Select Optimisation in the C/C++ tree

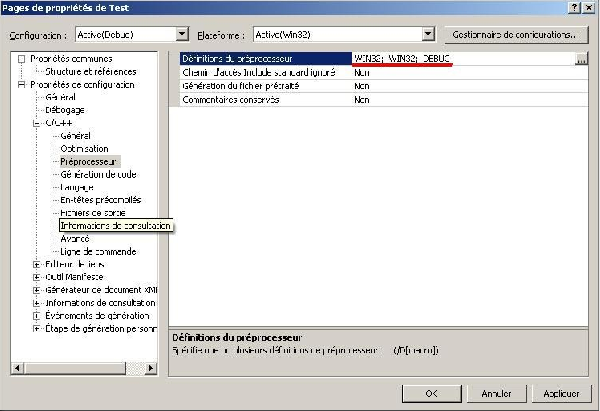[x=84, y=148]
